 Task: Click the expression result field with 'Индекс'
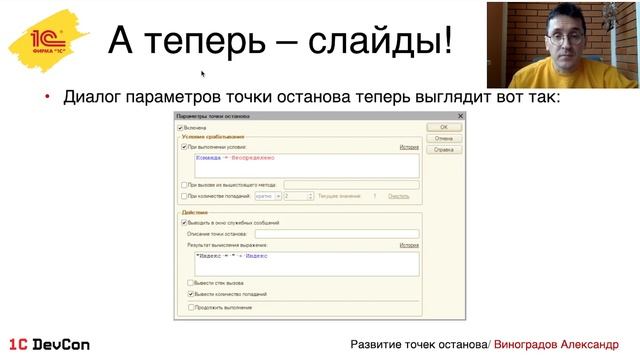point(307,264)
